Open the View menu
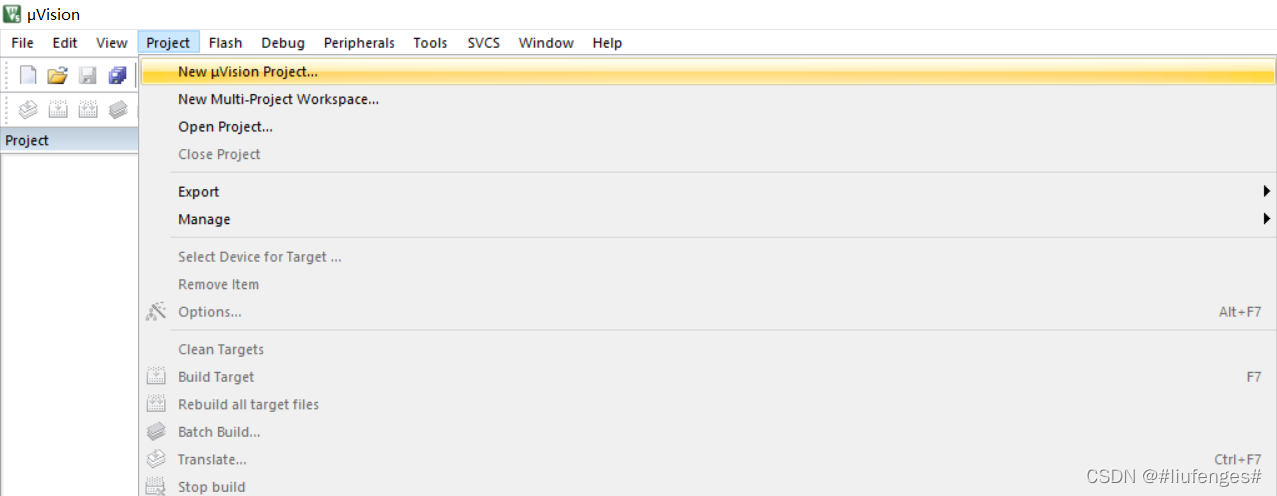Screen dimensions: 1277x496 pos(111,43)
